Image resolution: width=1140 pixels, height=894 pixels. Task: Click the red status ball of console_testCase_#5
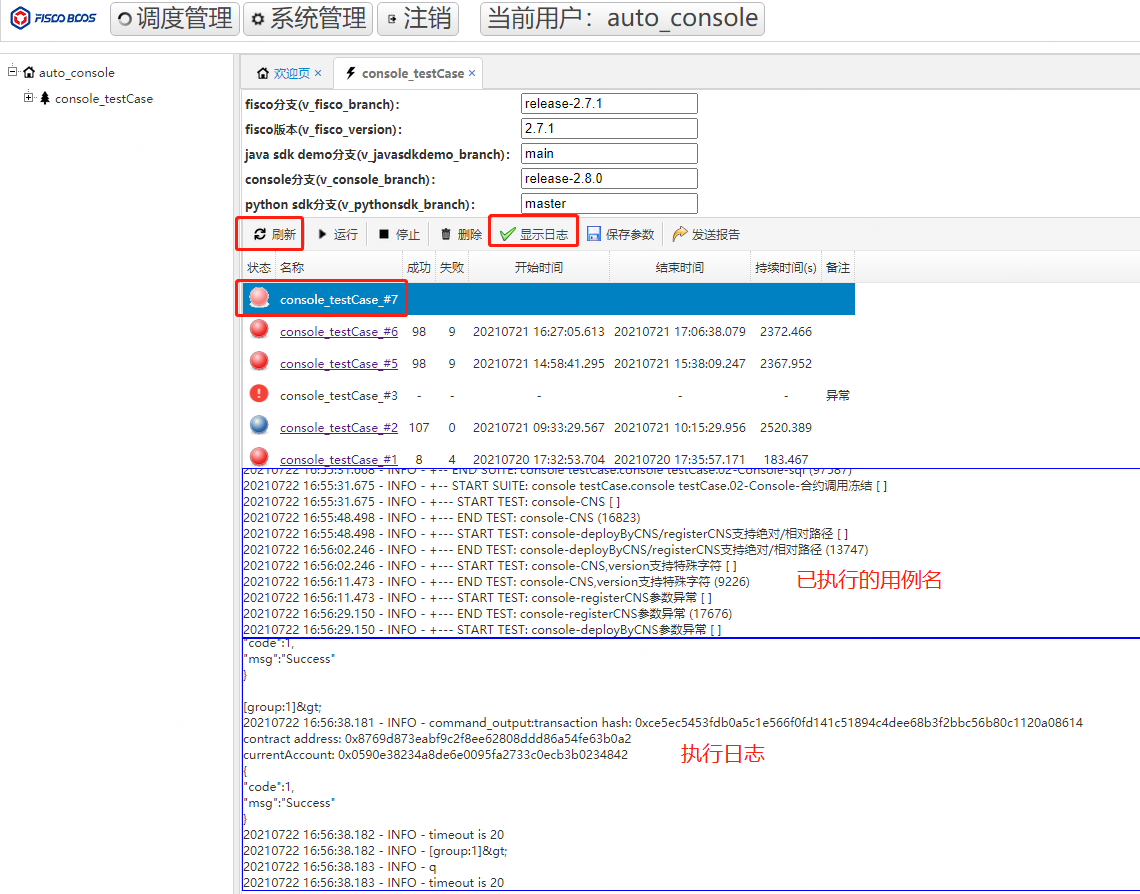[259, 361]
